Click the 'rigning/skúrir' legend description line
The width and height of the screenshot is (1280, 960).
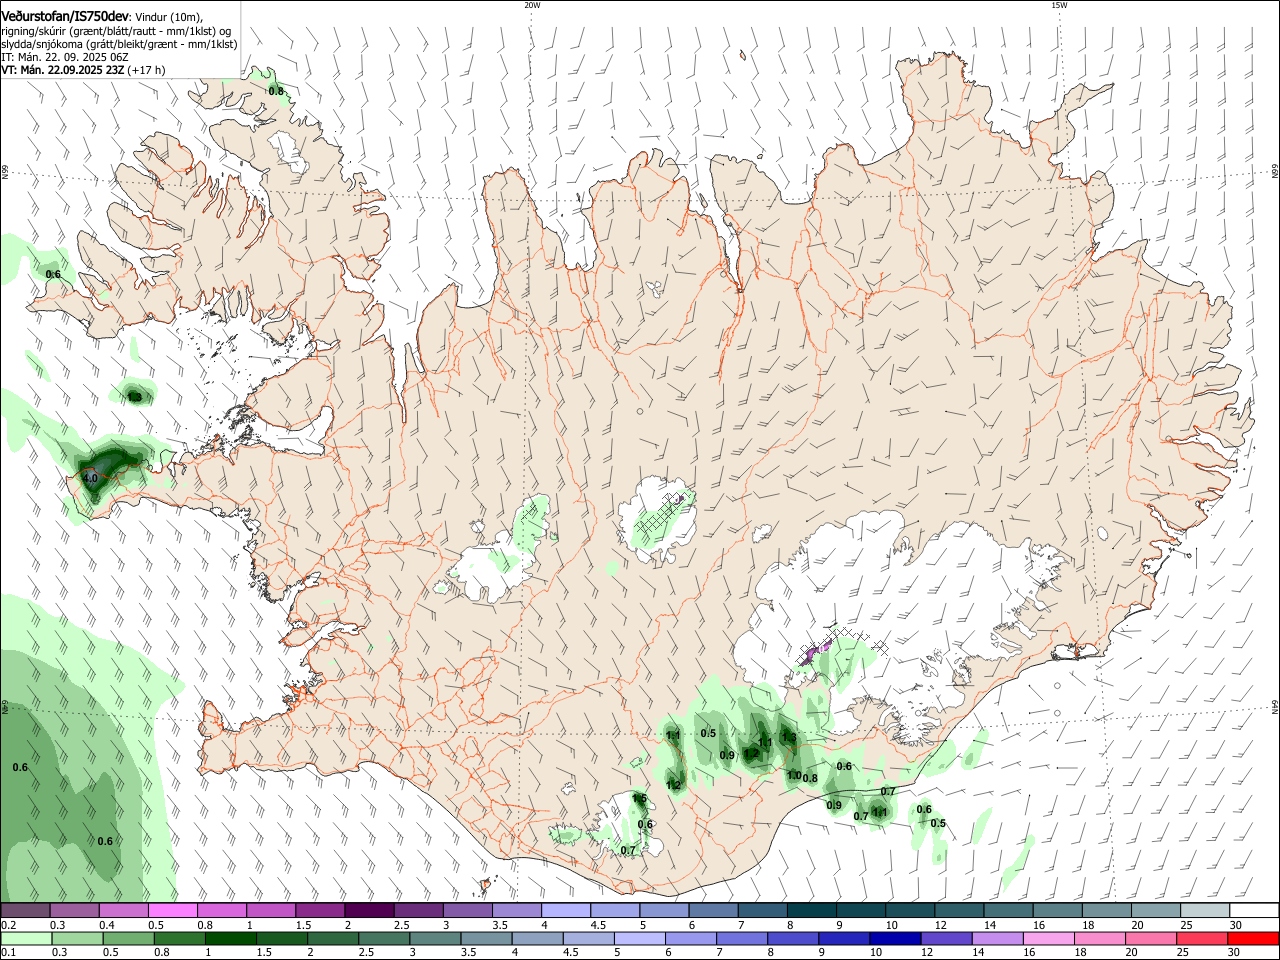pos(117,30)
